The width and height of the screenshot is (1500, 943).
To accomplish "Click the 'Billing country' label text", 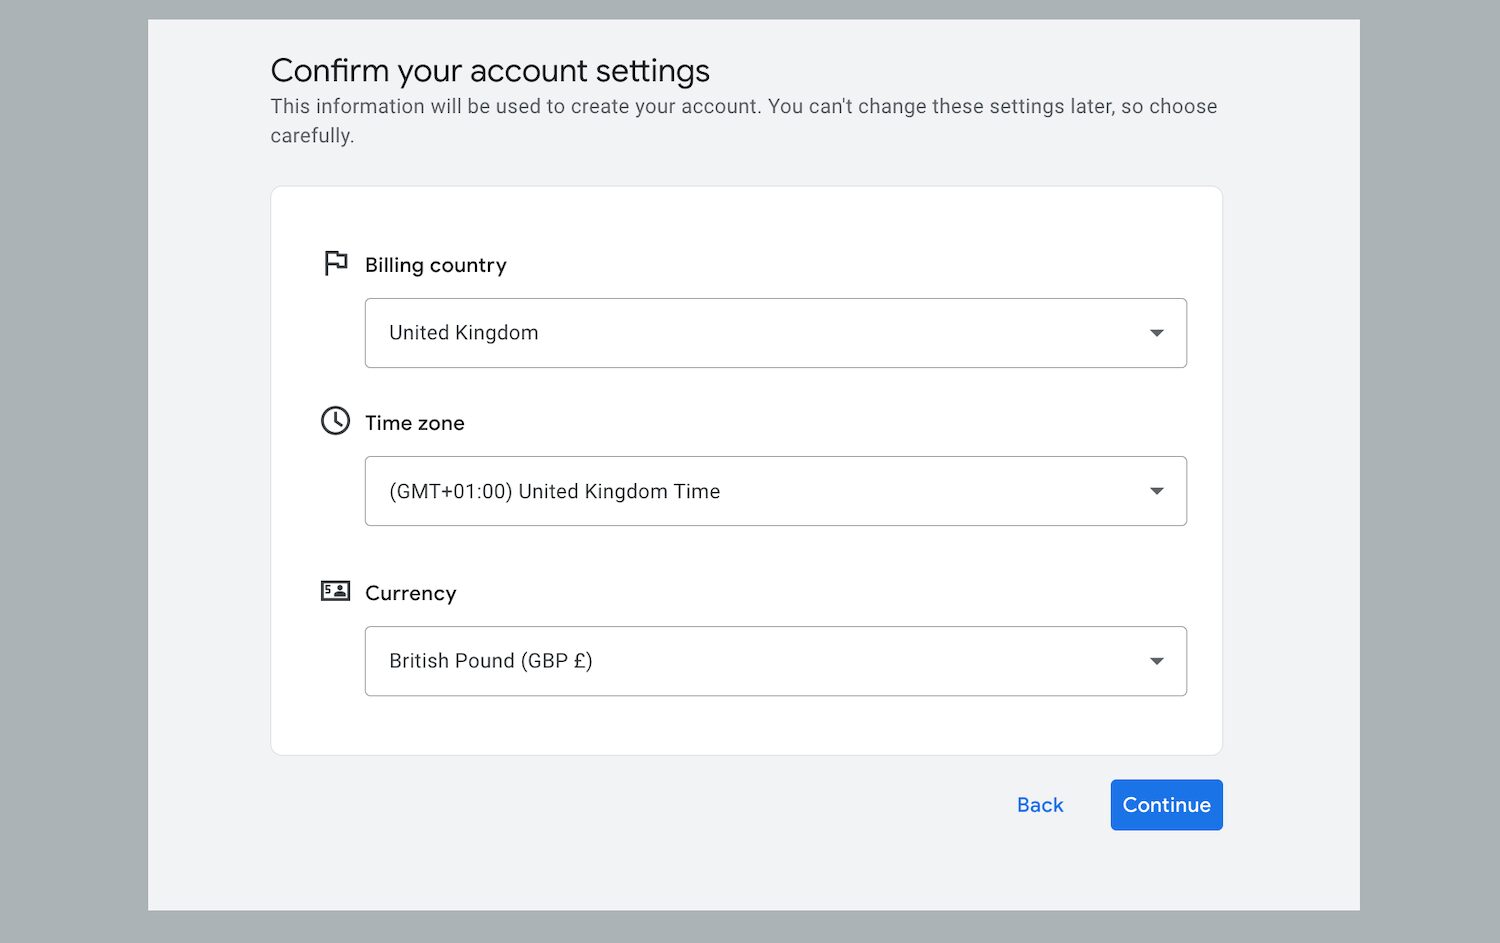I will 436,265.
